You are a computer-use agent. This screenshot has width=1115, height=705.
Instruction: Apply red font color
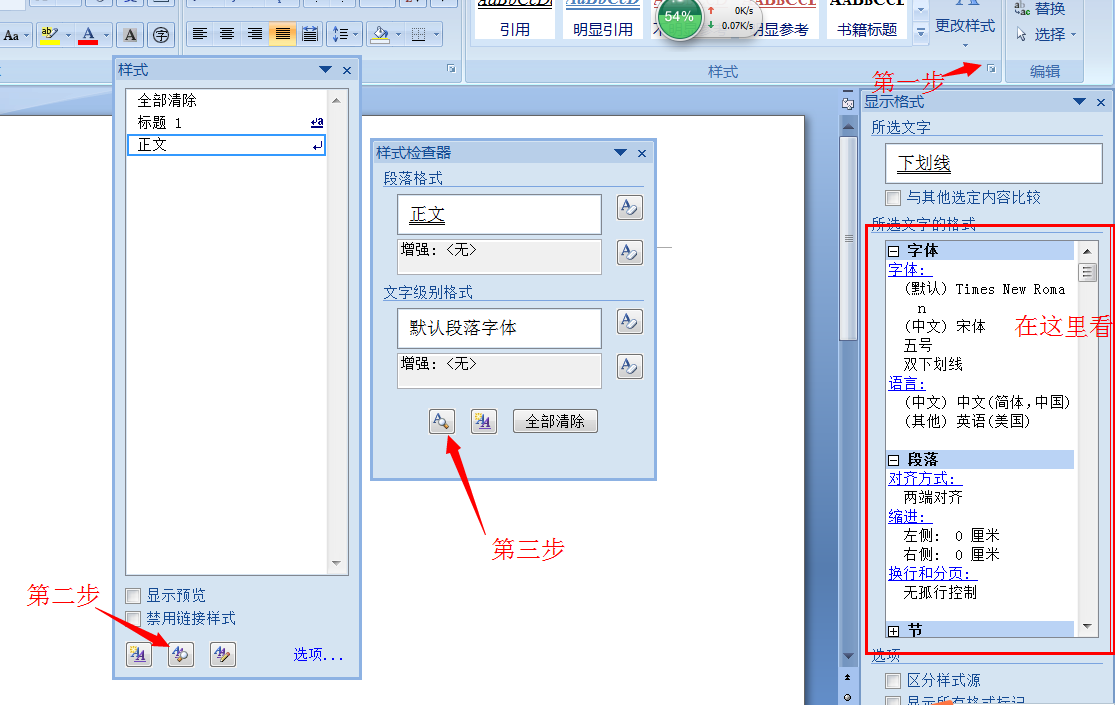click(88, 35)
